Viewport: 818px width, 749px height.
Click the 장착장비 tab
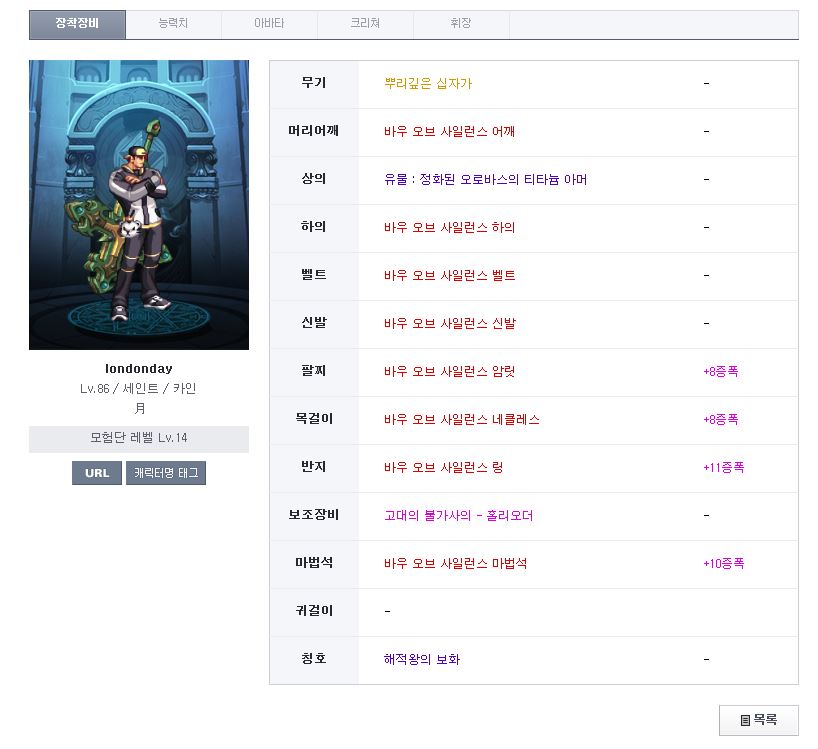[77, 24]
